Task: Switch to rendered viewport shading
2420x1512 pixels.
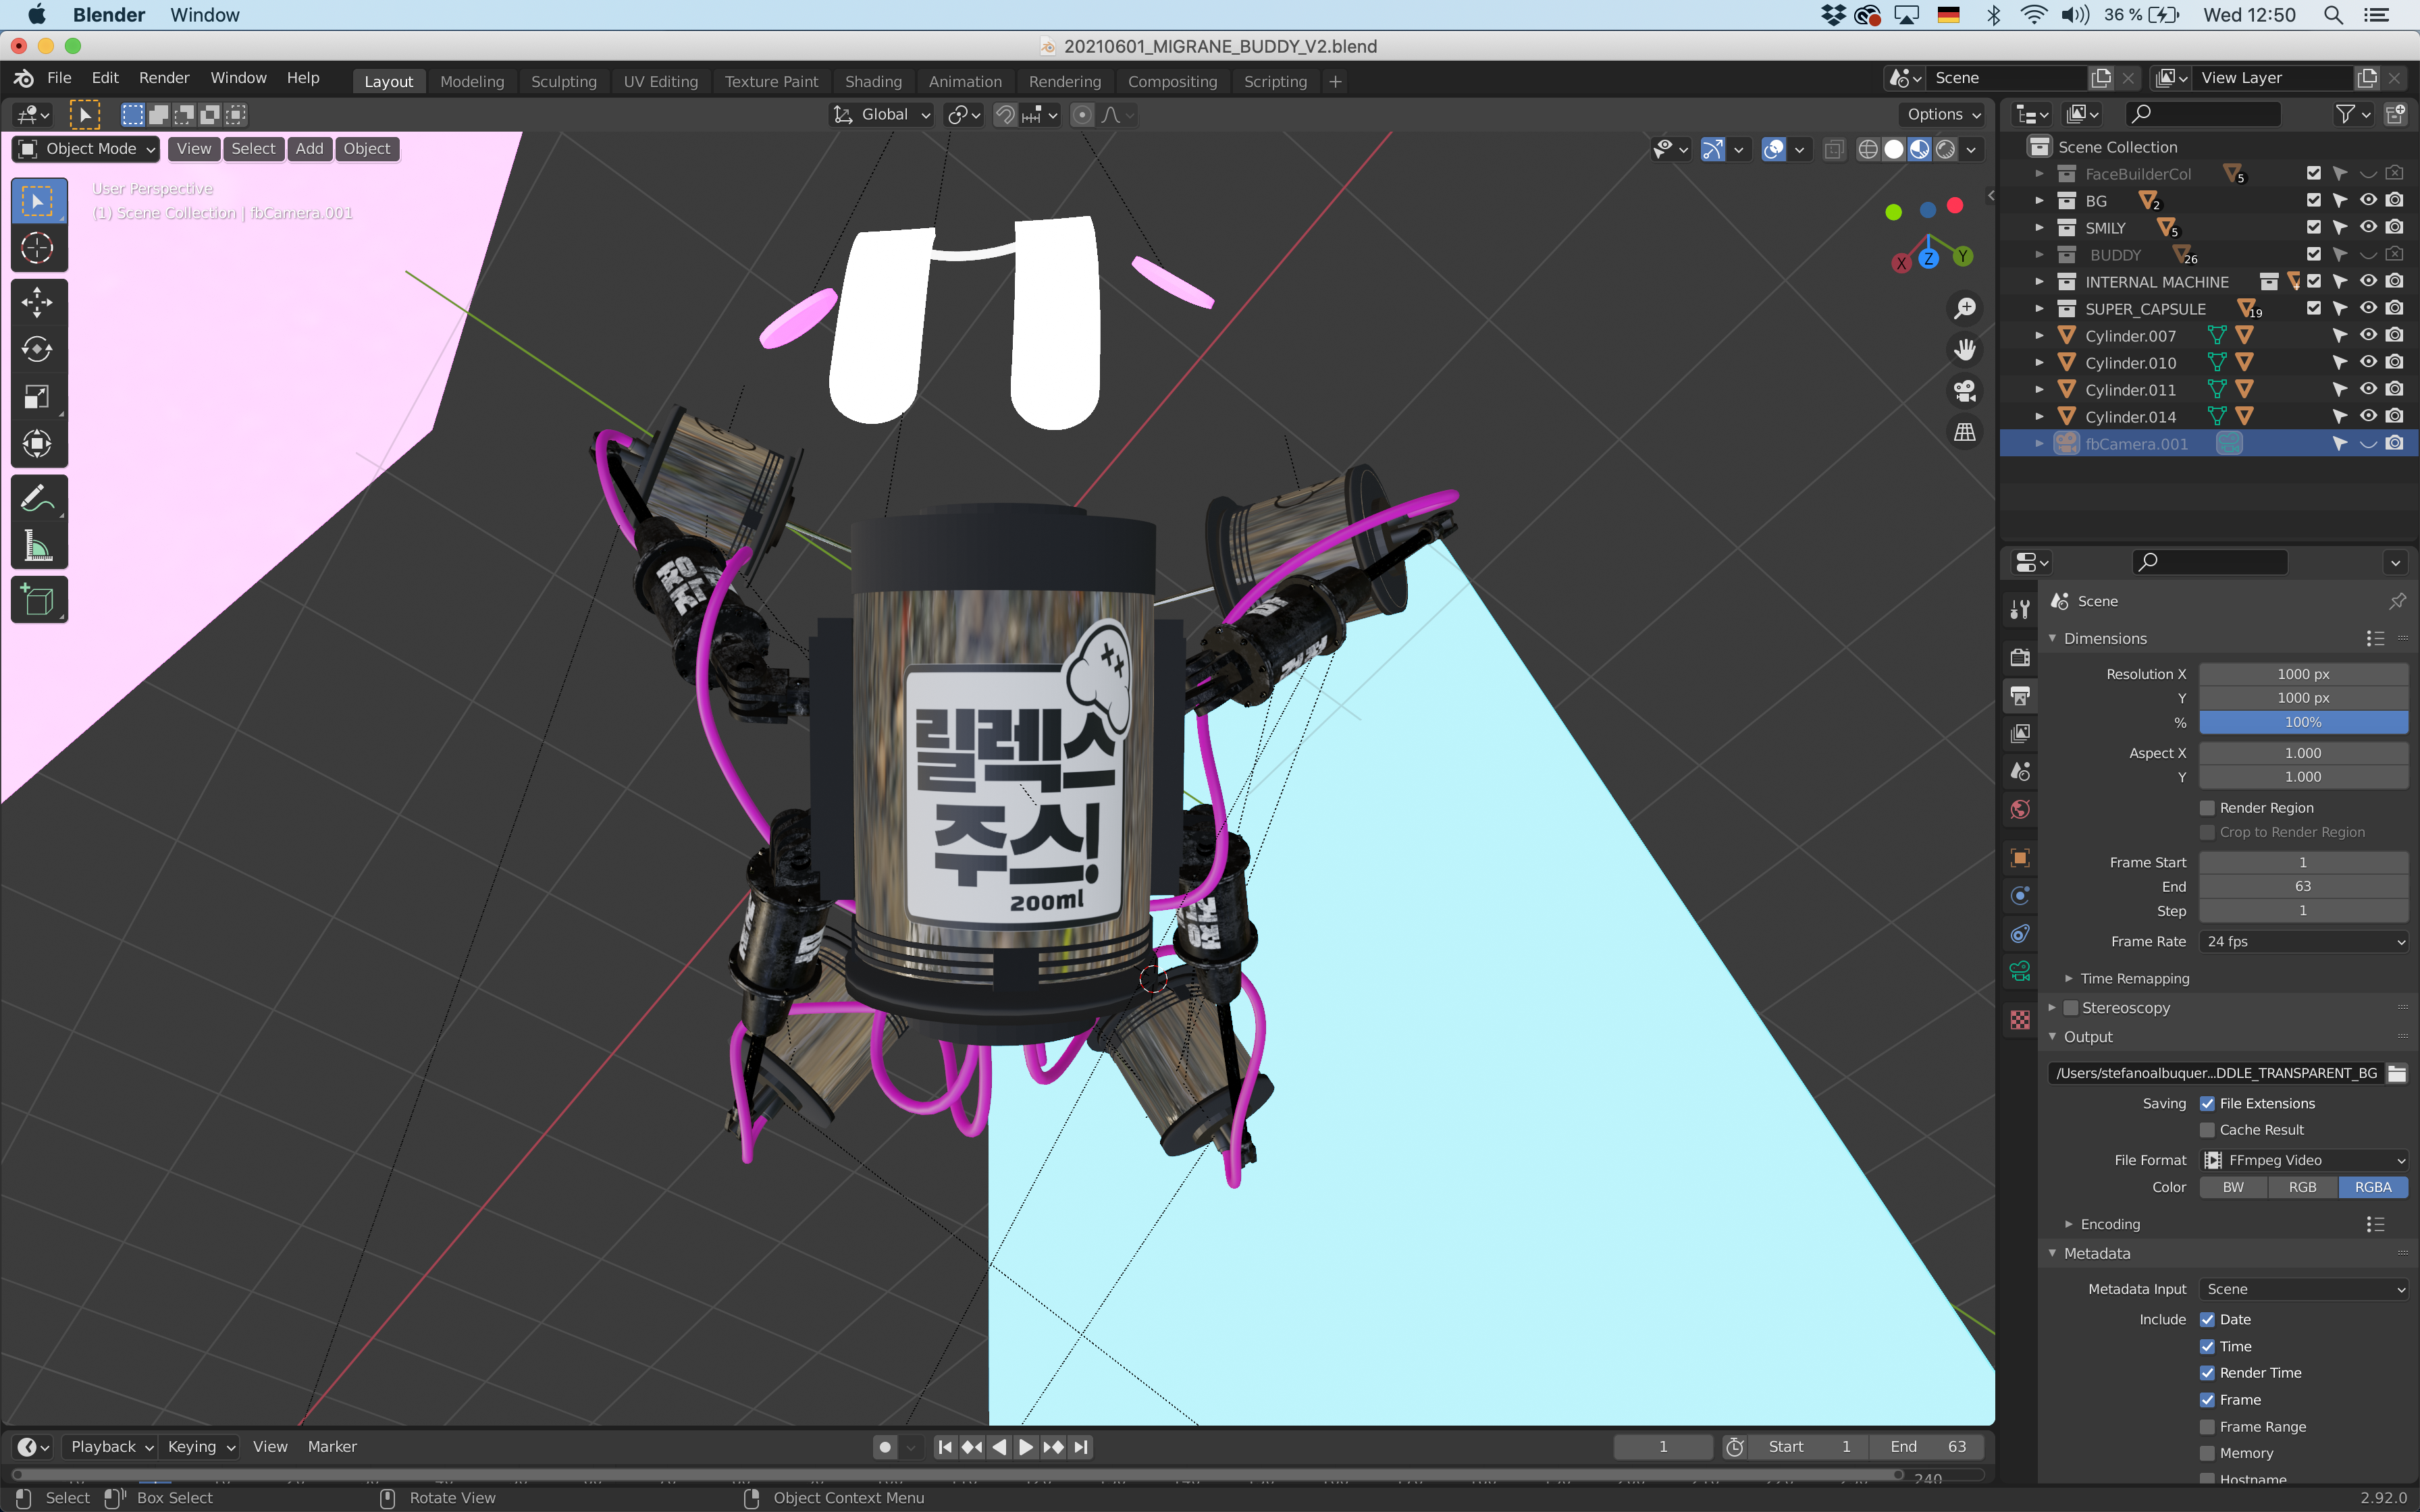Action: coord(1945,149)
